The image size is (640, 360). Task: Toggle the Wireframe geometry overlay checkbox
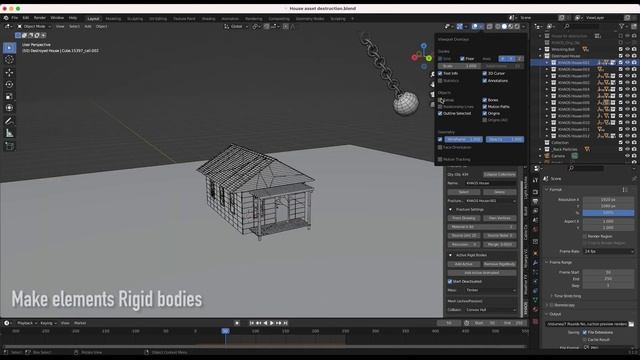[440, 140]
